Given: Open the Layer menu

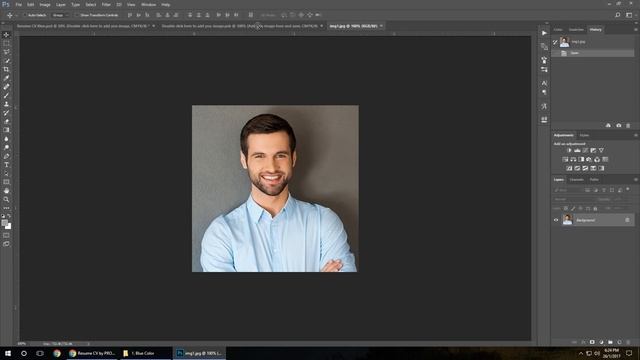Looking at the screenshot, I should coord(60,4).
